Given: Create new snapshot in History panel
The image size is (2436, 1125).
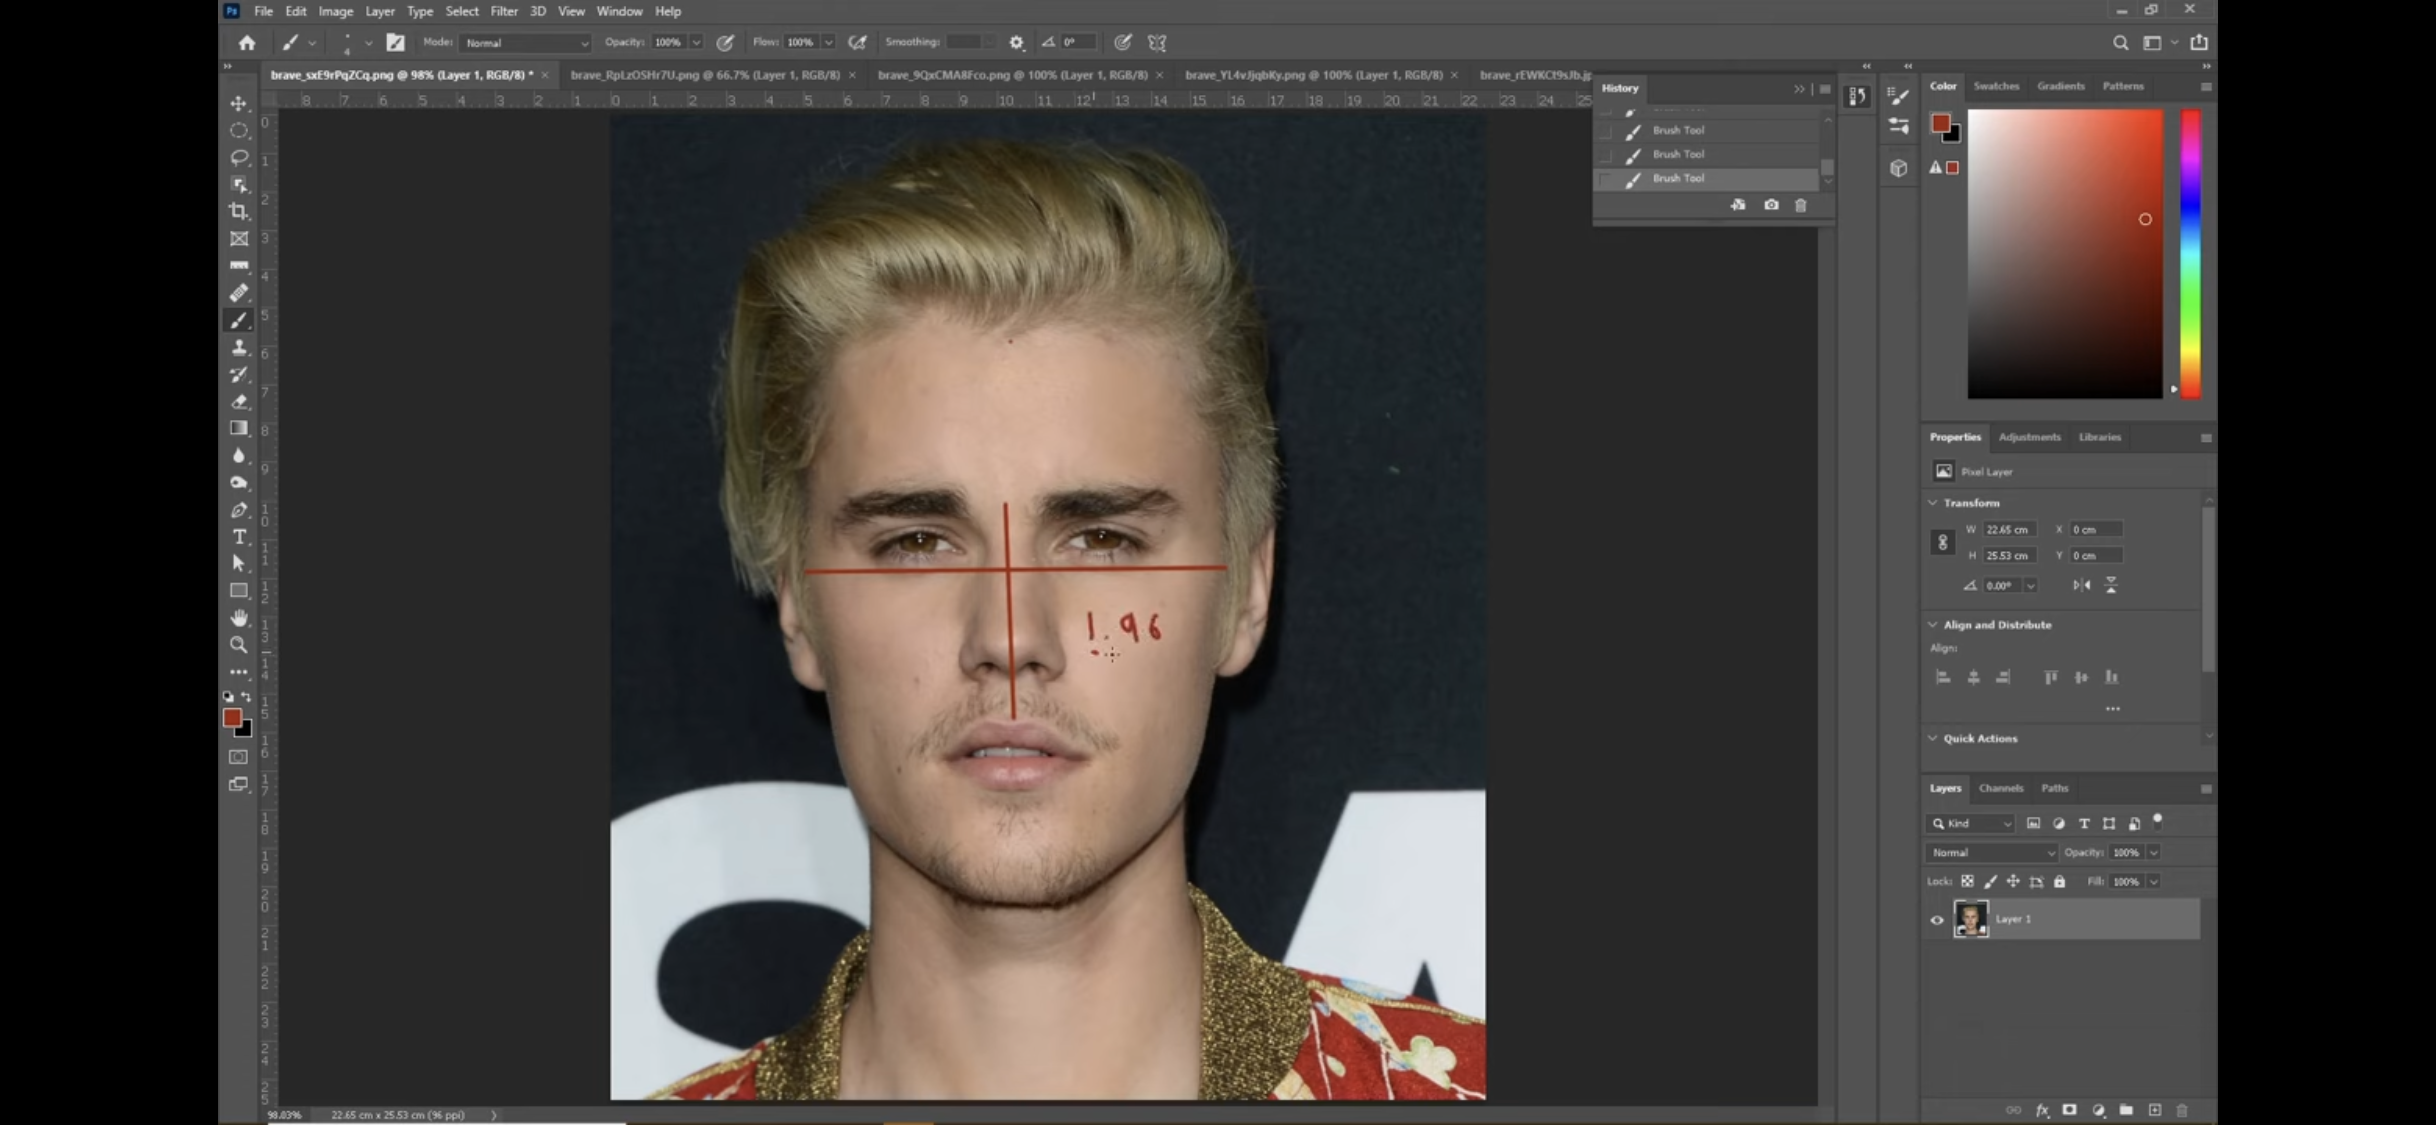Looking at the screenshot, I should pyautogui.click(x=1771, y=205).
